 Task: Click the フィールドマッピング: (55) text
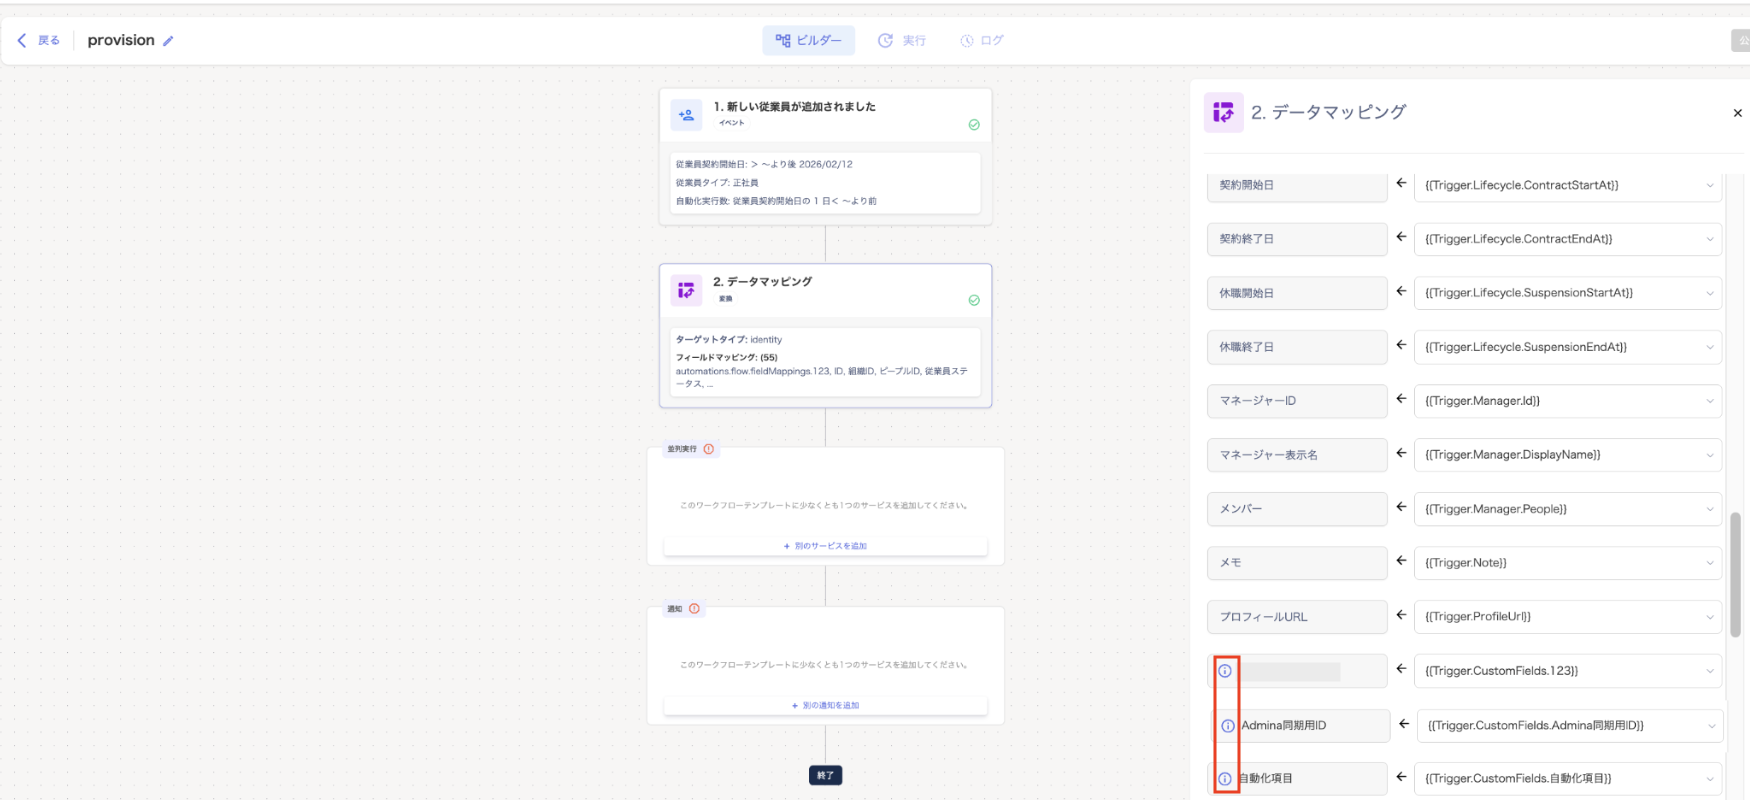pos(727,357)
